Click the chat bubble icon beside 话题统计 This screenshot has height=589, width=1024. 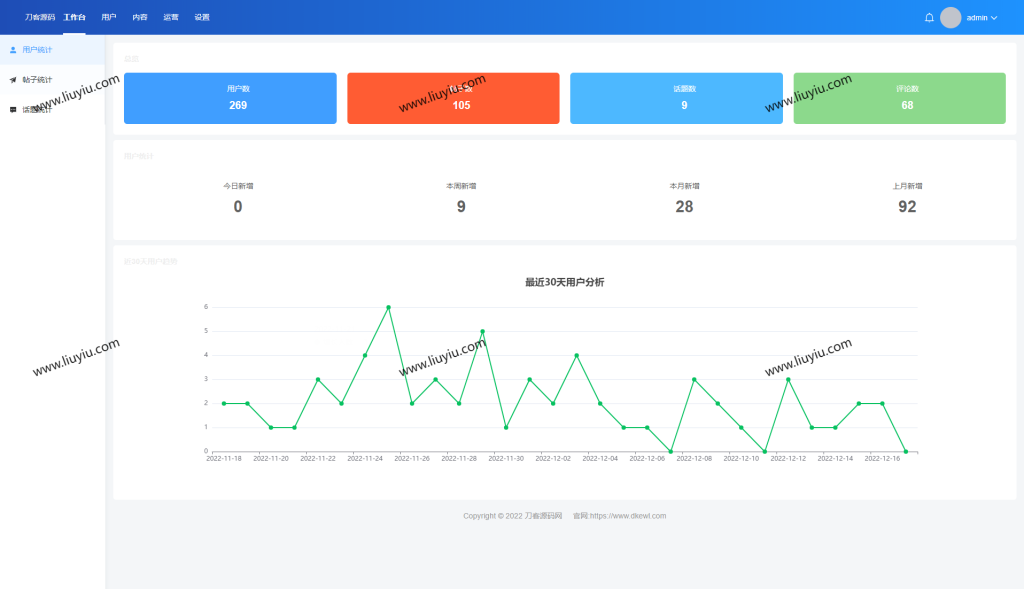click(x=13, y=110)
